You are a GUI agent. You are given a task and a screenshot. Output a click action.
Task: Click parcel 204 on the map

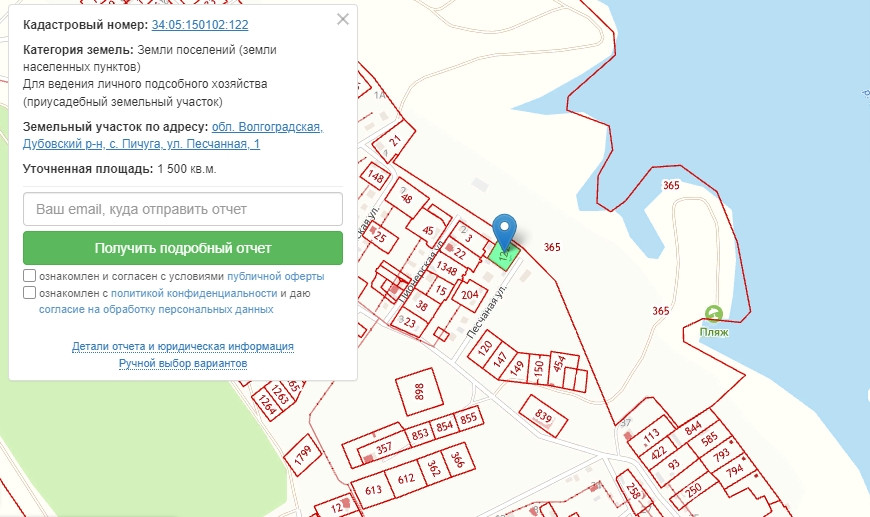470,295
